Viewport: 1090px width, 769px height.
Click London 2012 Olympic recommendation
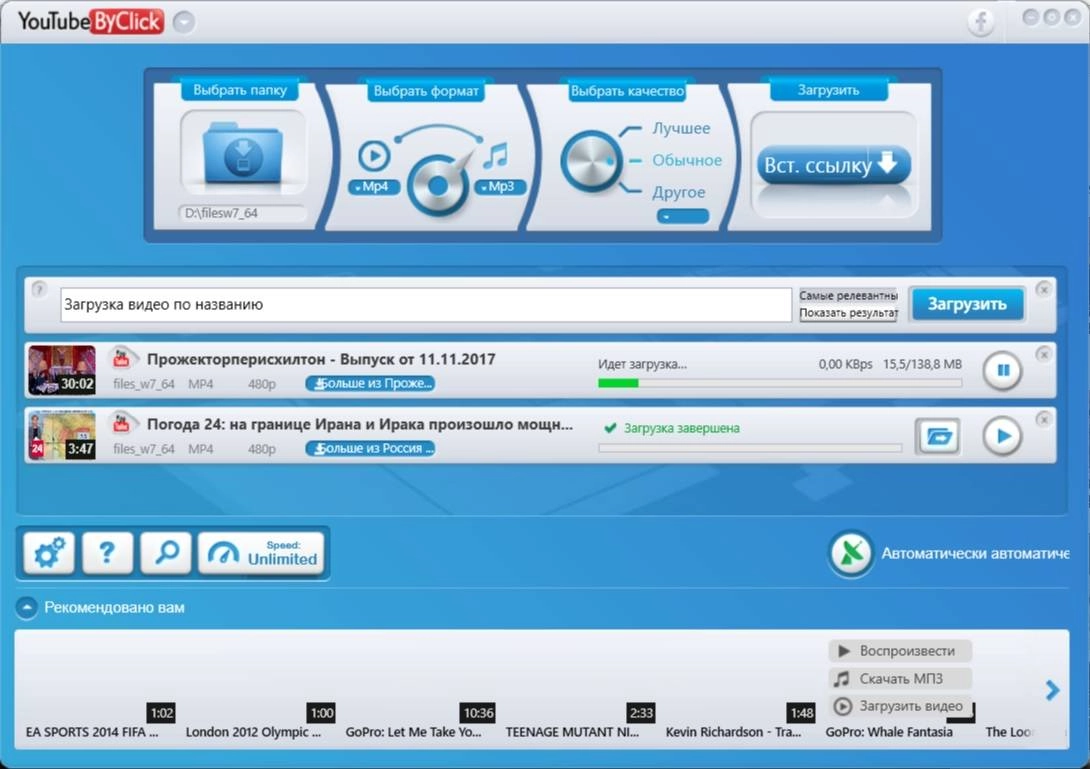pos(254,732)
